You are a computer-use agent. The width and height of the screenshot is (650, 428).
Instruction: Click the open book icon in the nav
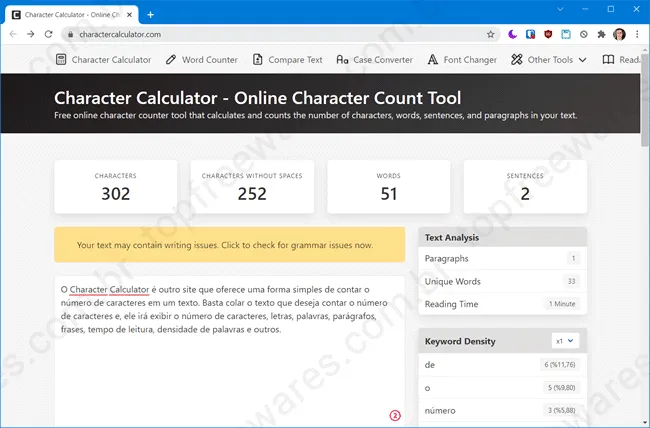(x=608, y=60)
